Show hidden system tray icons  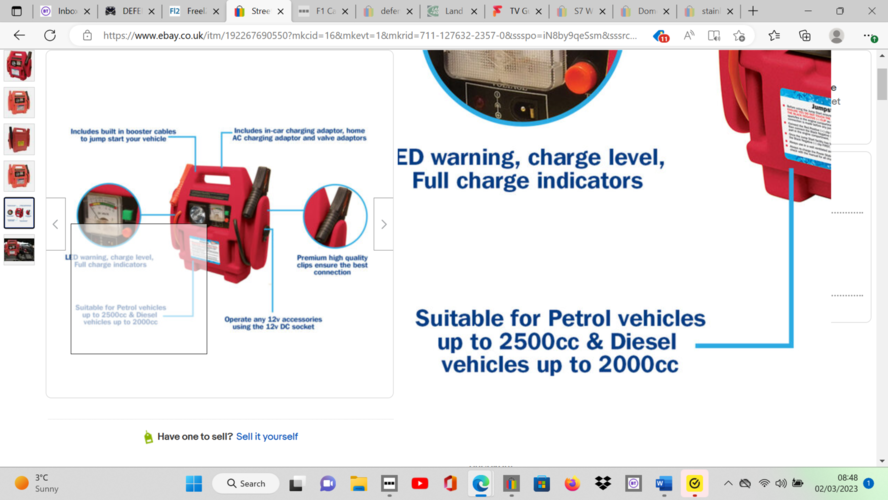(x=728, y=484)
